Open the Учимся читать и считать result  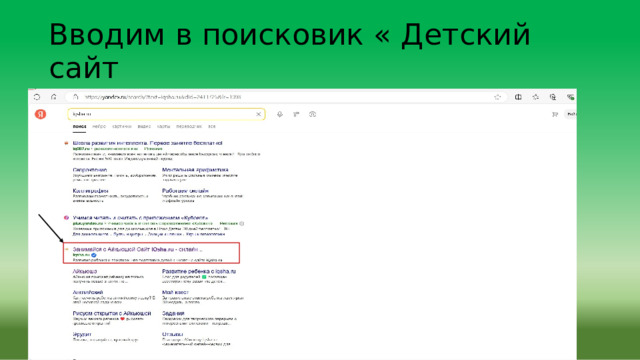140,218
